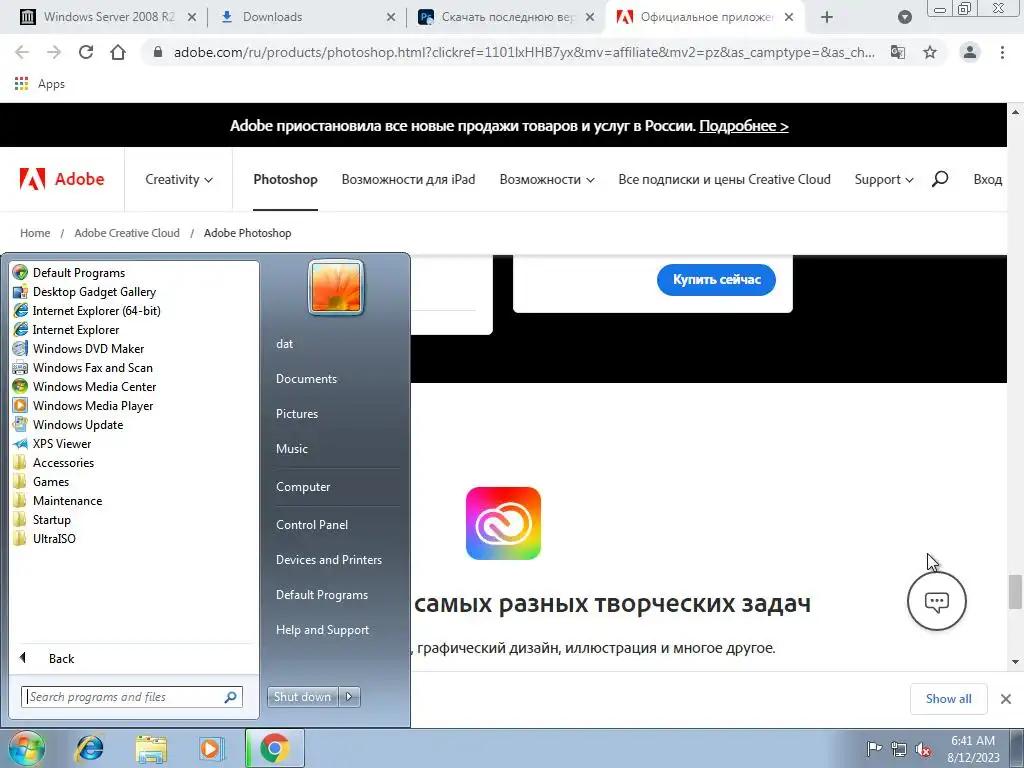Open Все подписки и цены Creative Cloud
The height and width of the screenshot is (768, 1024).
coord(724,179)
